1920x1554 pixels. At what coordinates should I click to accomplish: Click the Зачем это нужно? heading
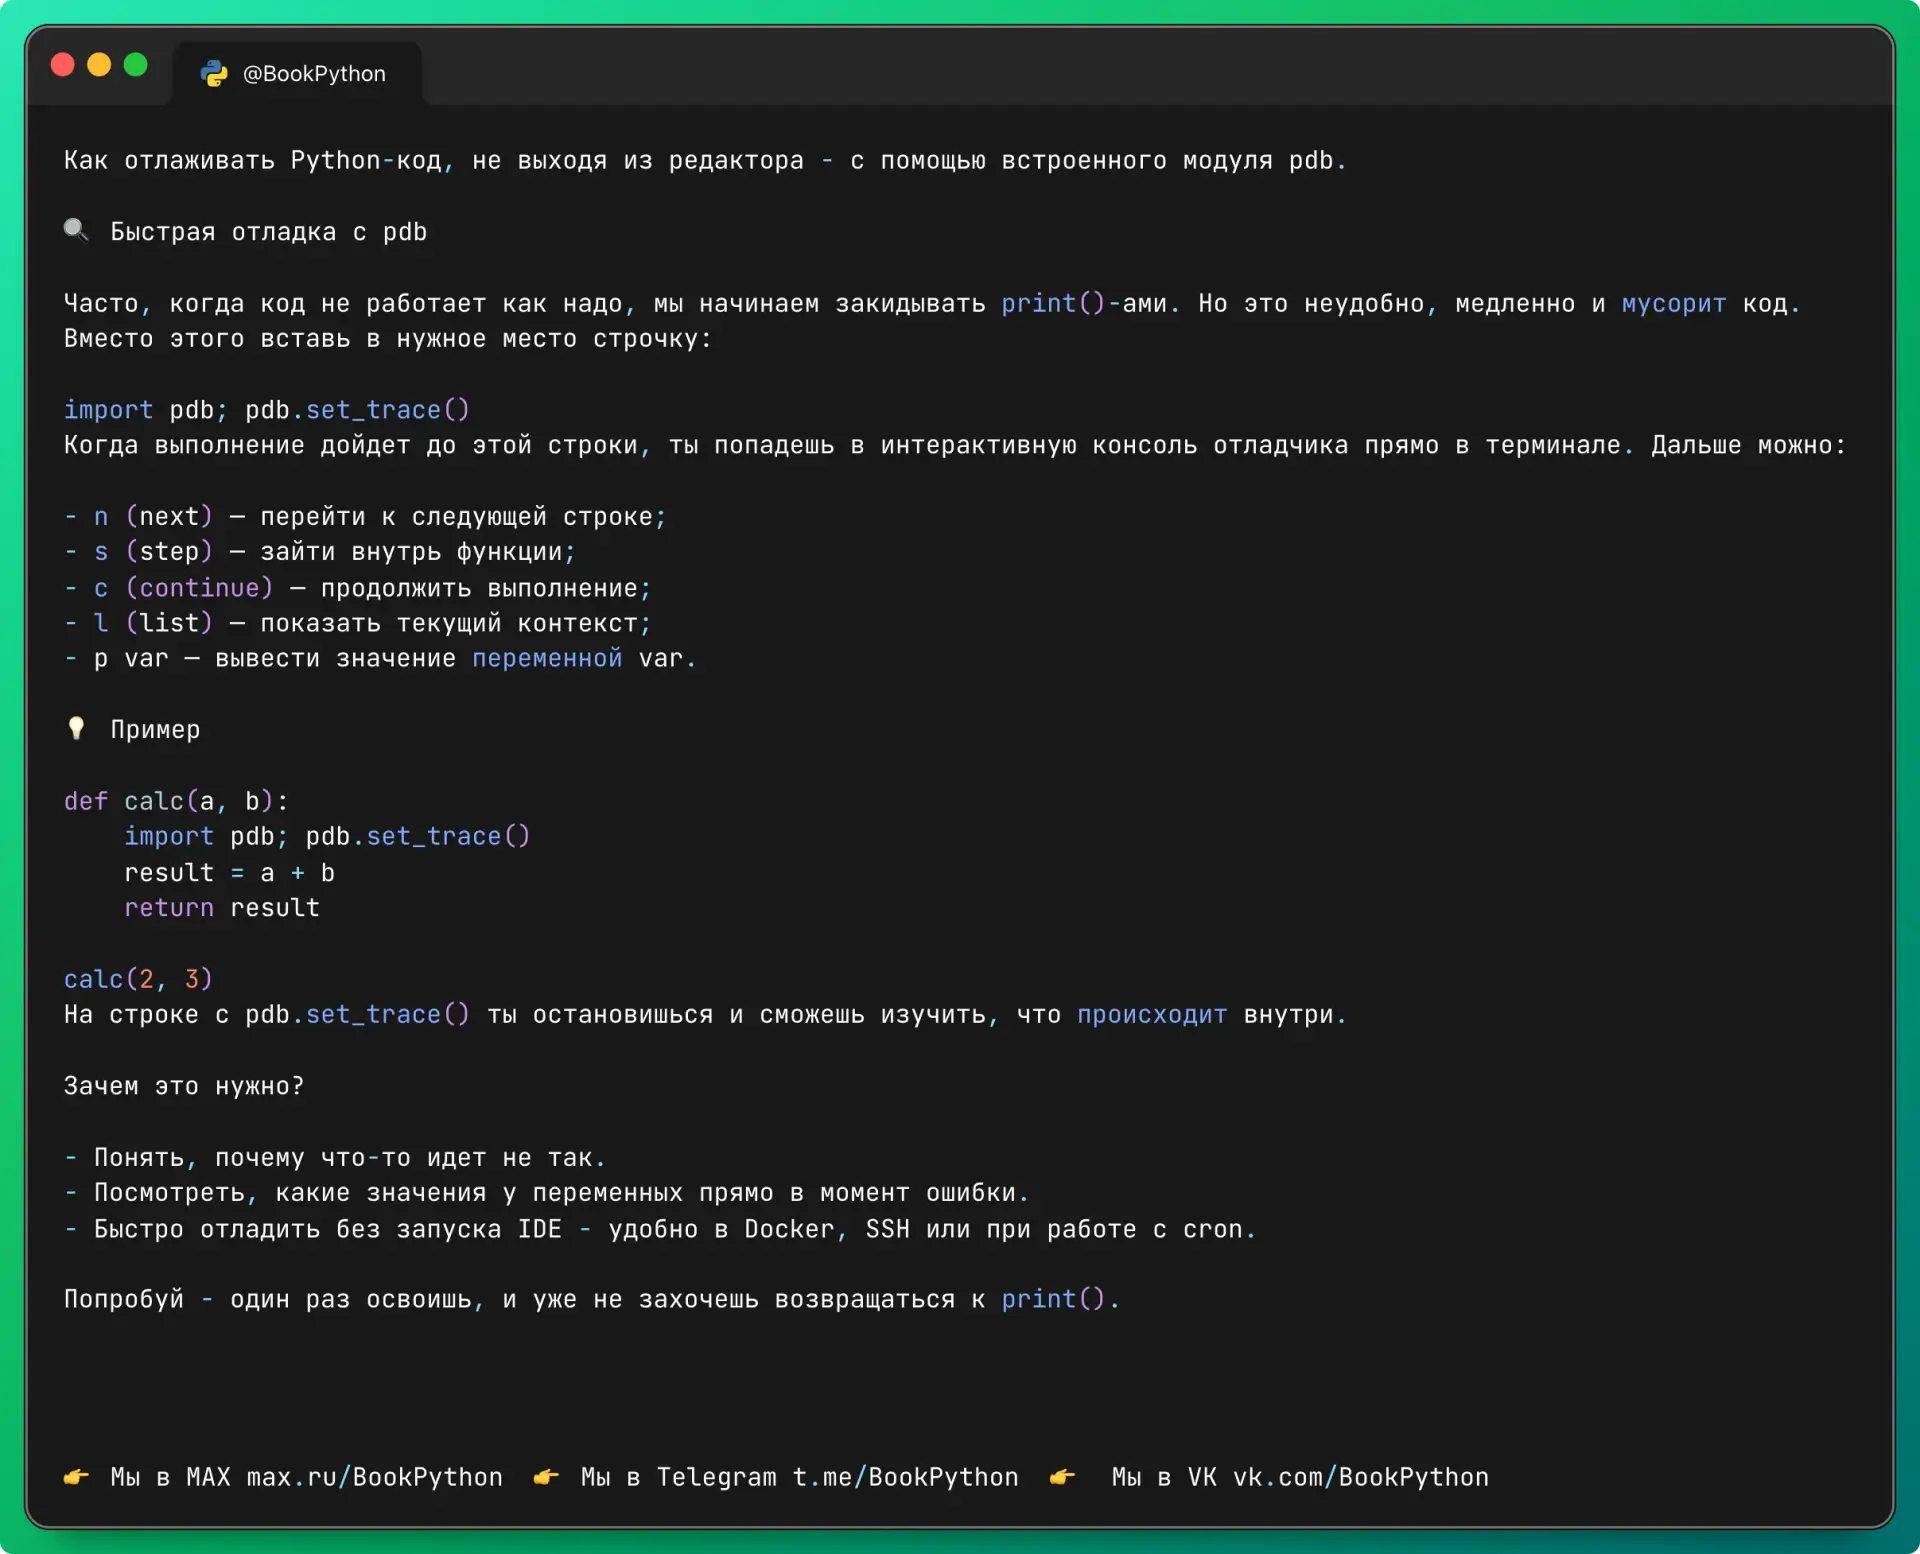click(x=184, y=1086)
